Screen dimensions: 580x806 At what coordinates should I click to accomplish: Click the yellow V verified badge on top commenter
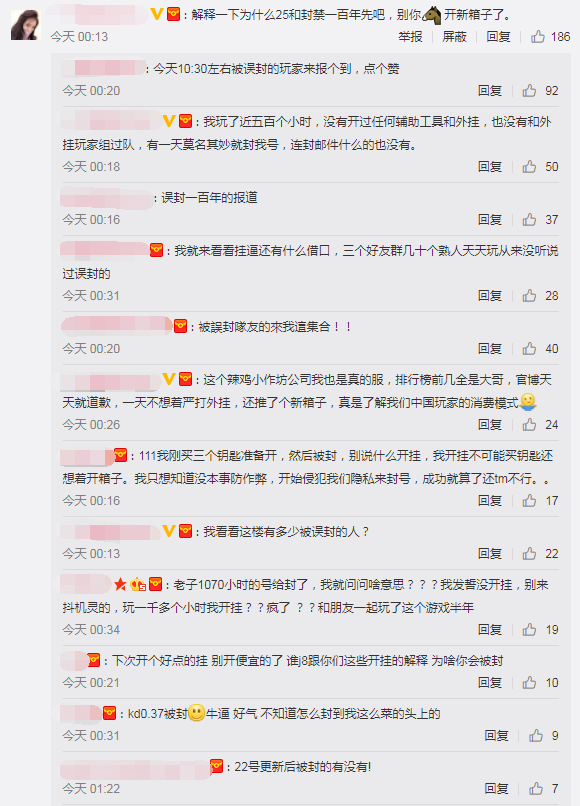157,14
